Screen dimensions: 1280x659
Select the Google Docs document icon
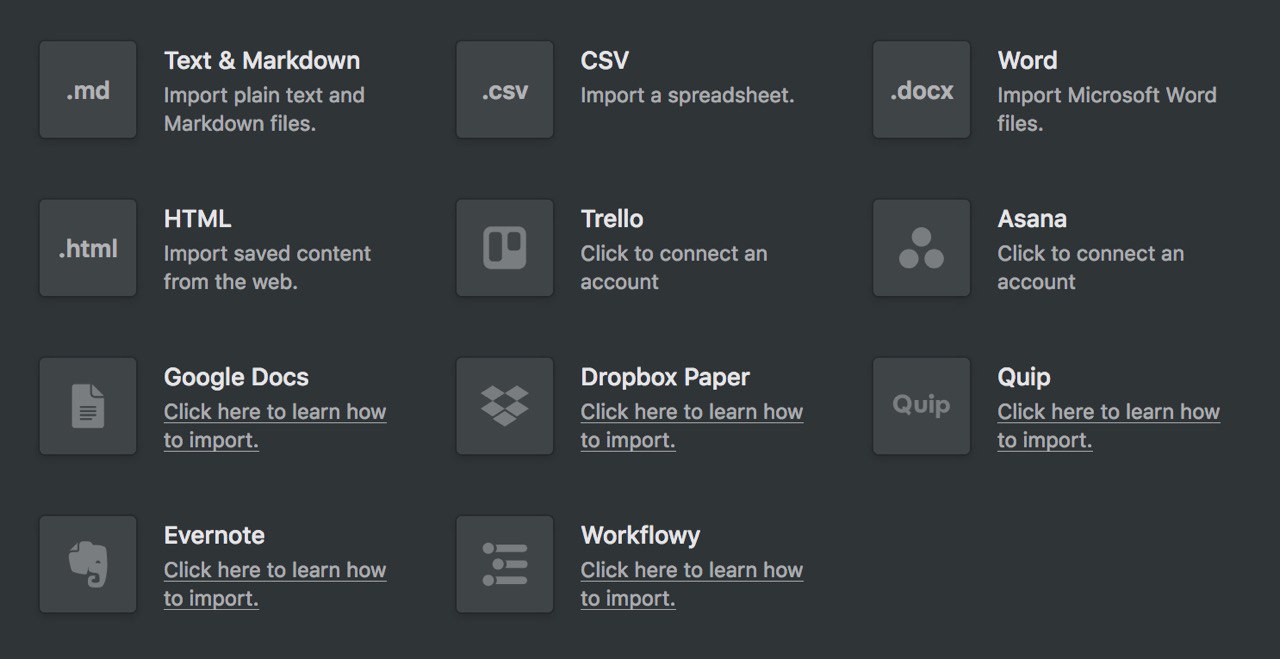pyautogui.click(x=88, y=406)
